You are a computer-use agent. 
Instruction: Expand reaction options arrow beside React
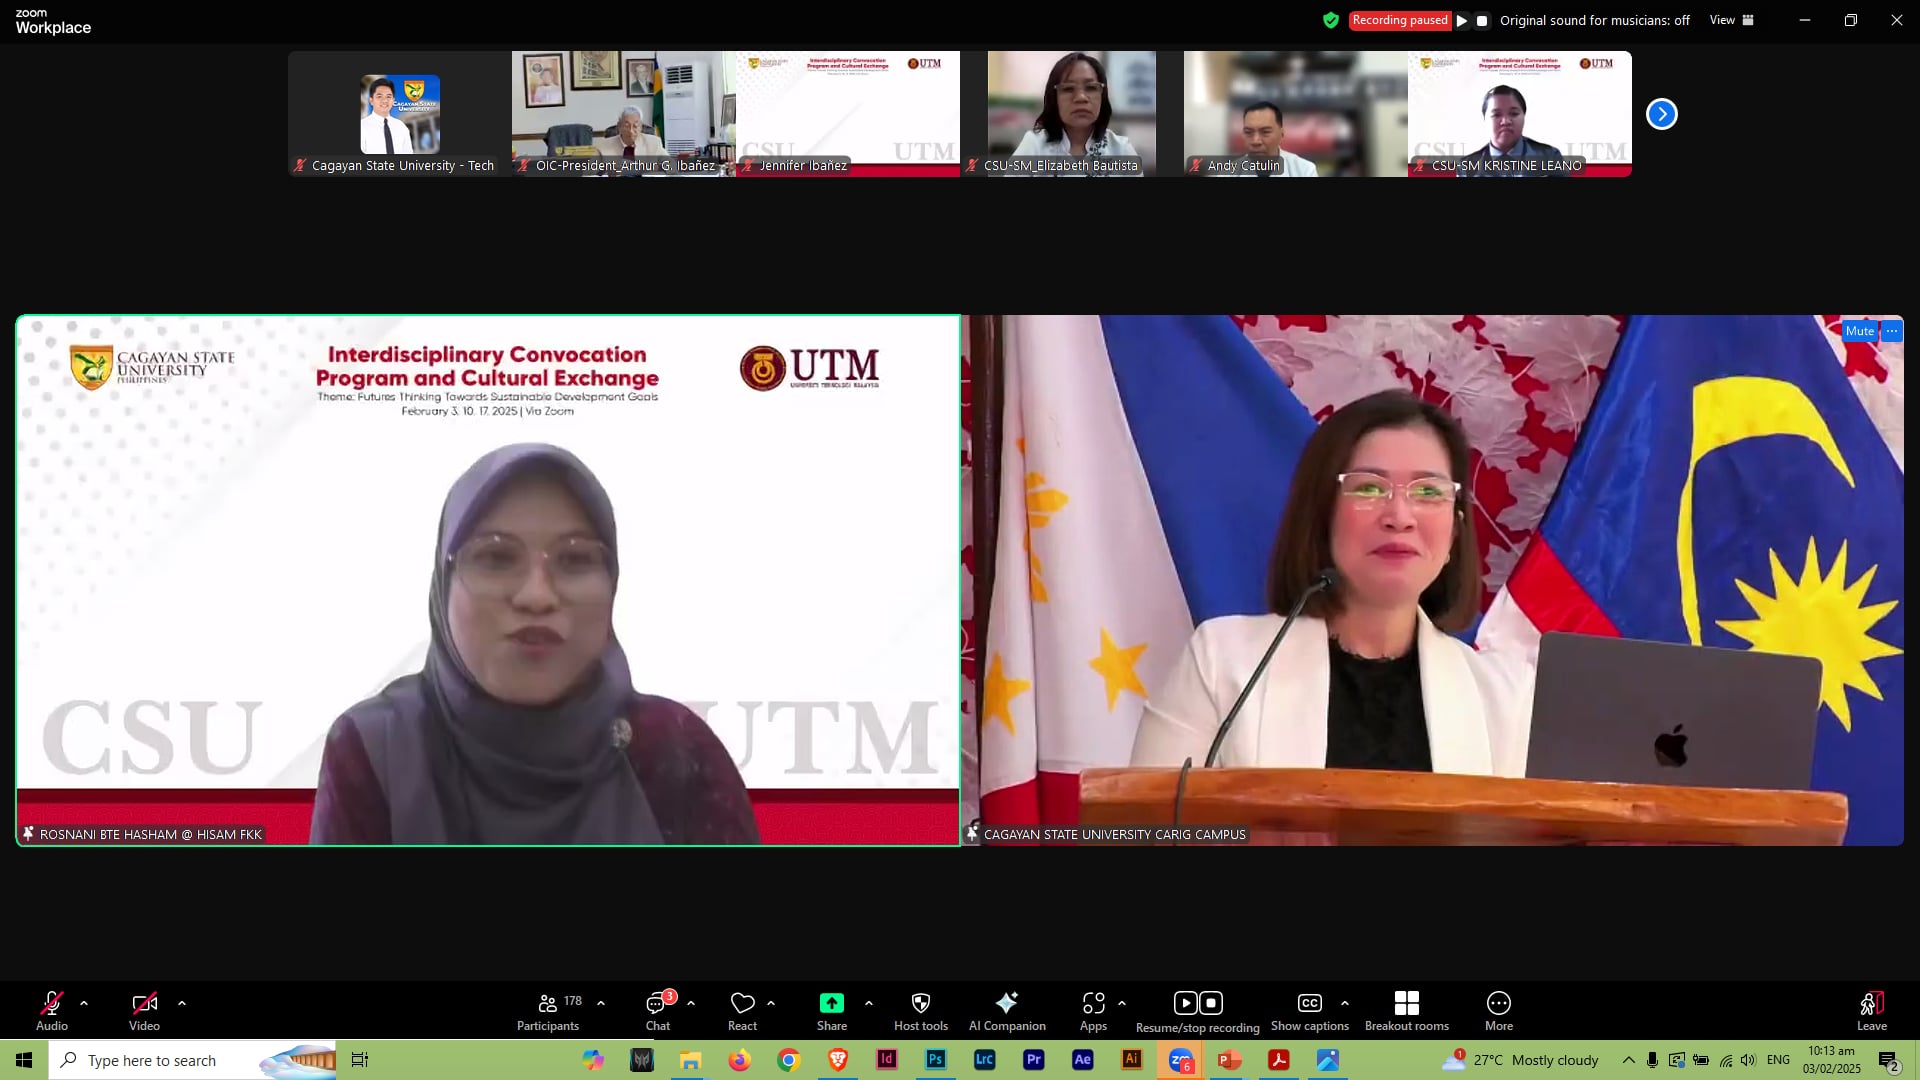771,1003
